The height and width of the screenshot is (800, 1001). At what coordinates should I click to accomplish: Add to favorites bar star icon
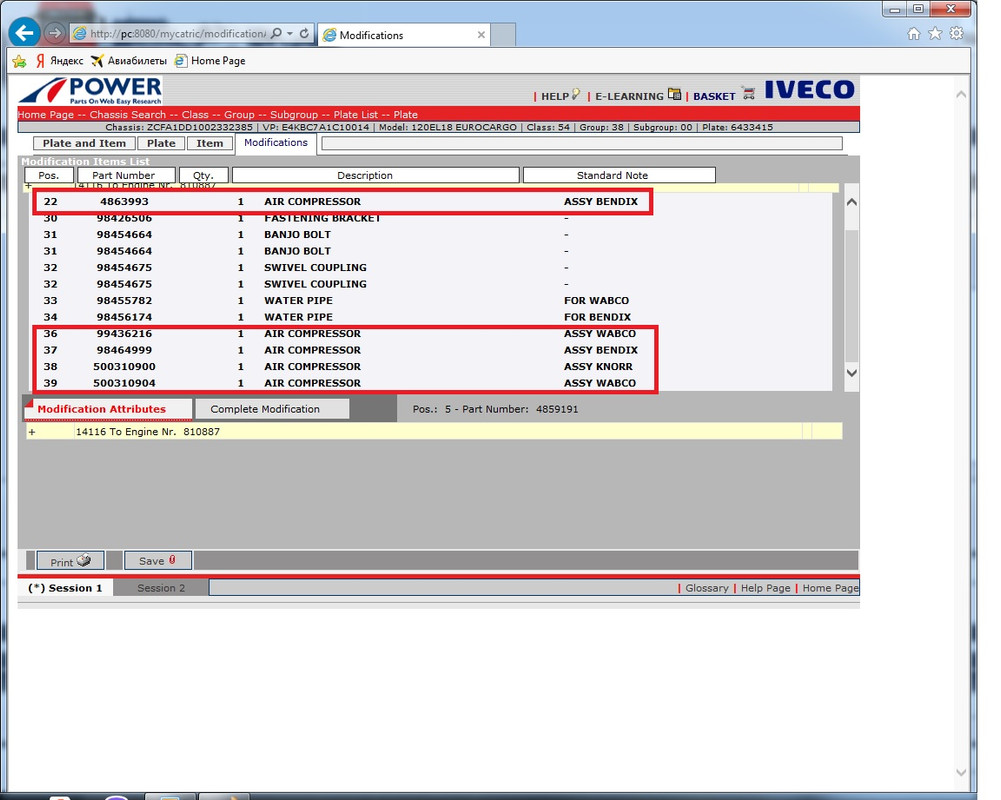[19, 61]
